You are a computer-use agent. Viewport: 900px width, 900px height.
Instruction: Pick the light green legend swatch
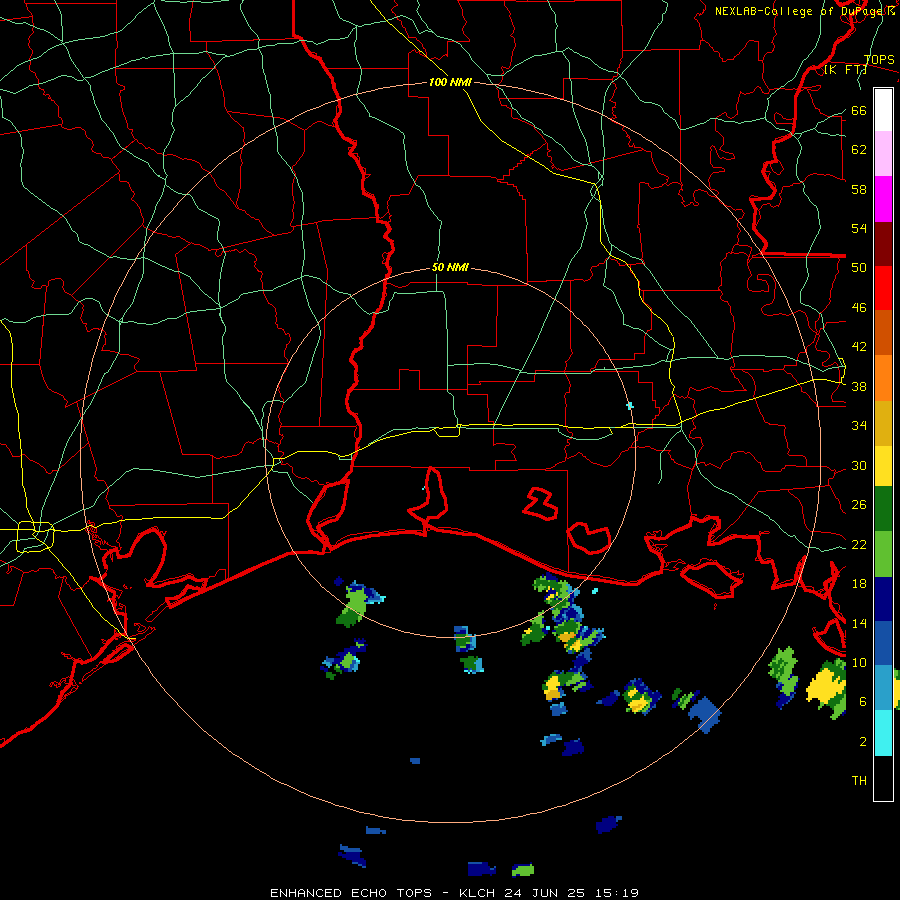883,554
